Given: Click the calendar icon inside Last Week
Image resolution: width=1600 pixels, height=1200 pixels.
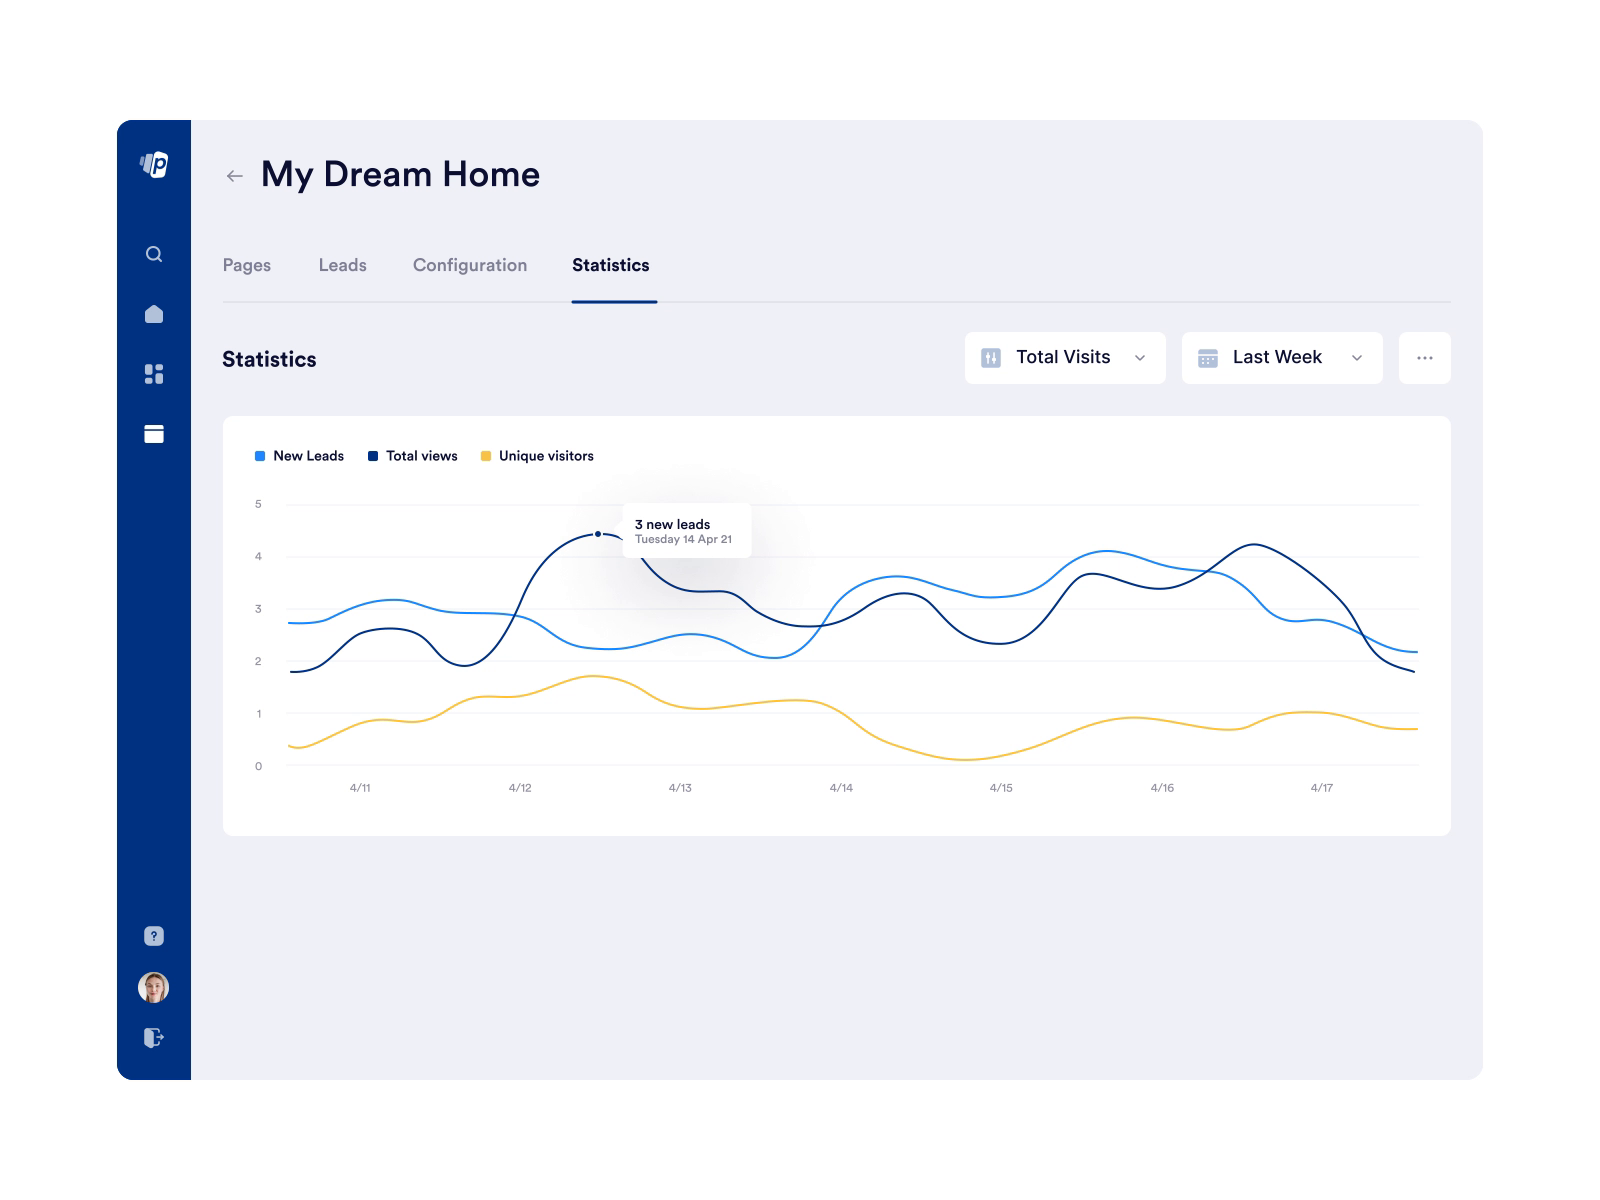Looking at the screenshot, I should click(1209, 357).
